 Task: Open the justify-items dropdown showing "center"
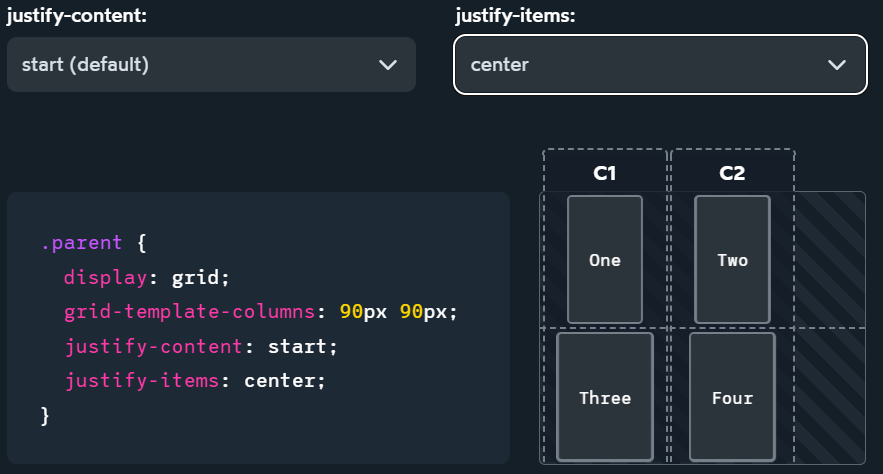(x=659, y=65)
